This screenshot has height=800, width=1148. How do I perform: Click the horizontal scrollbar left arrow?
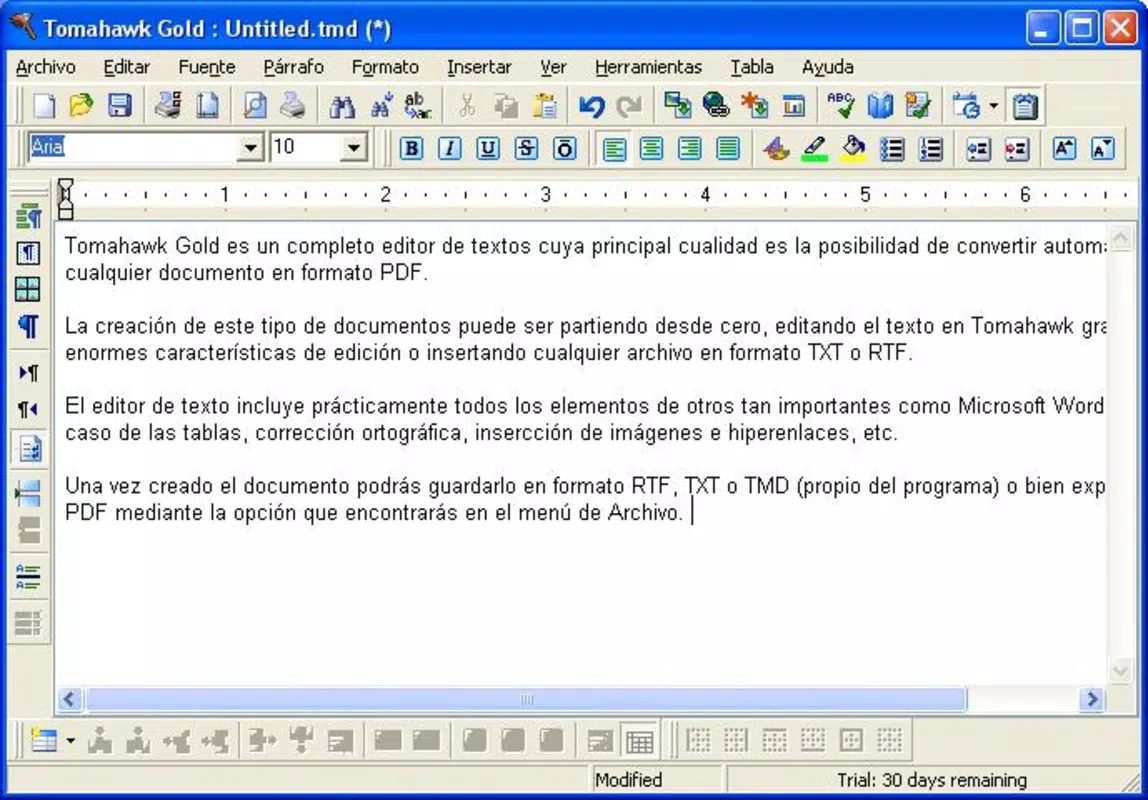coord(70,700)
